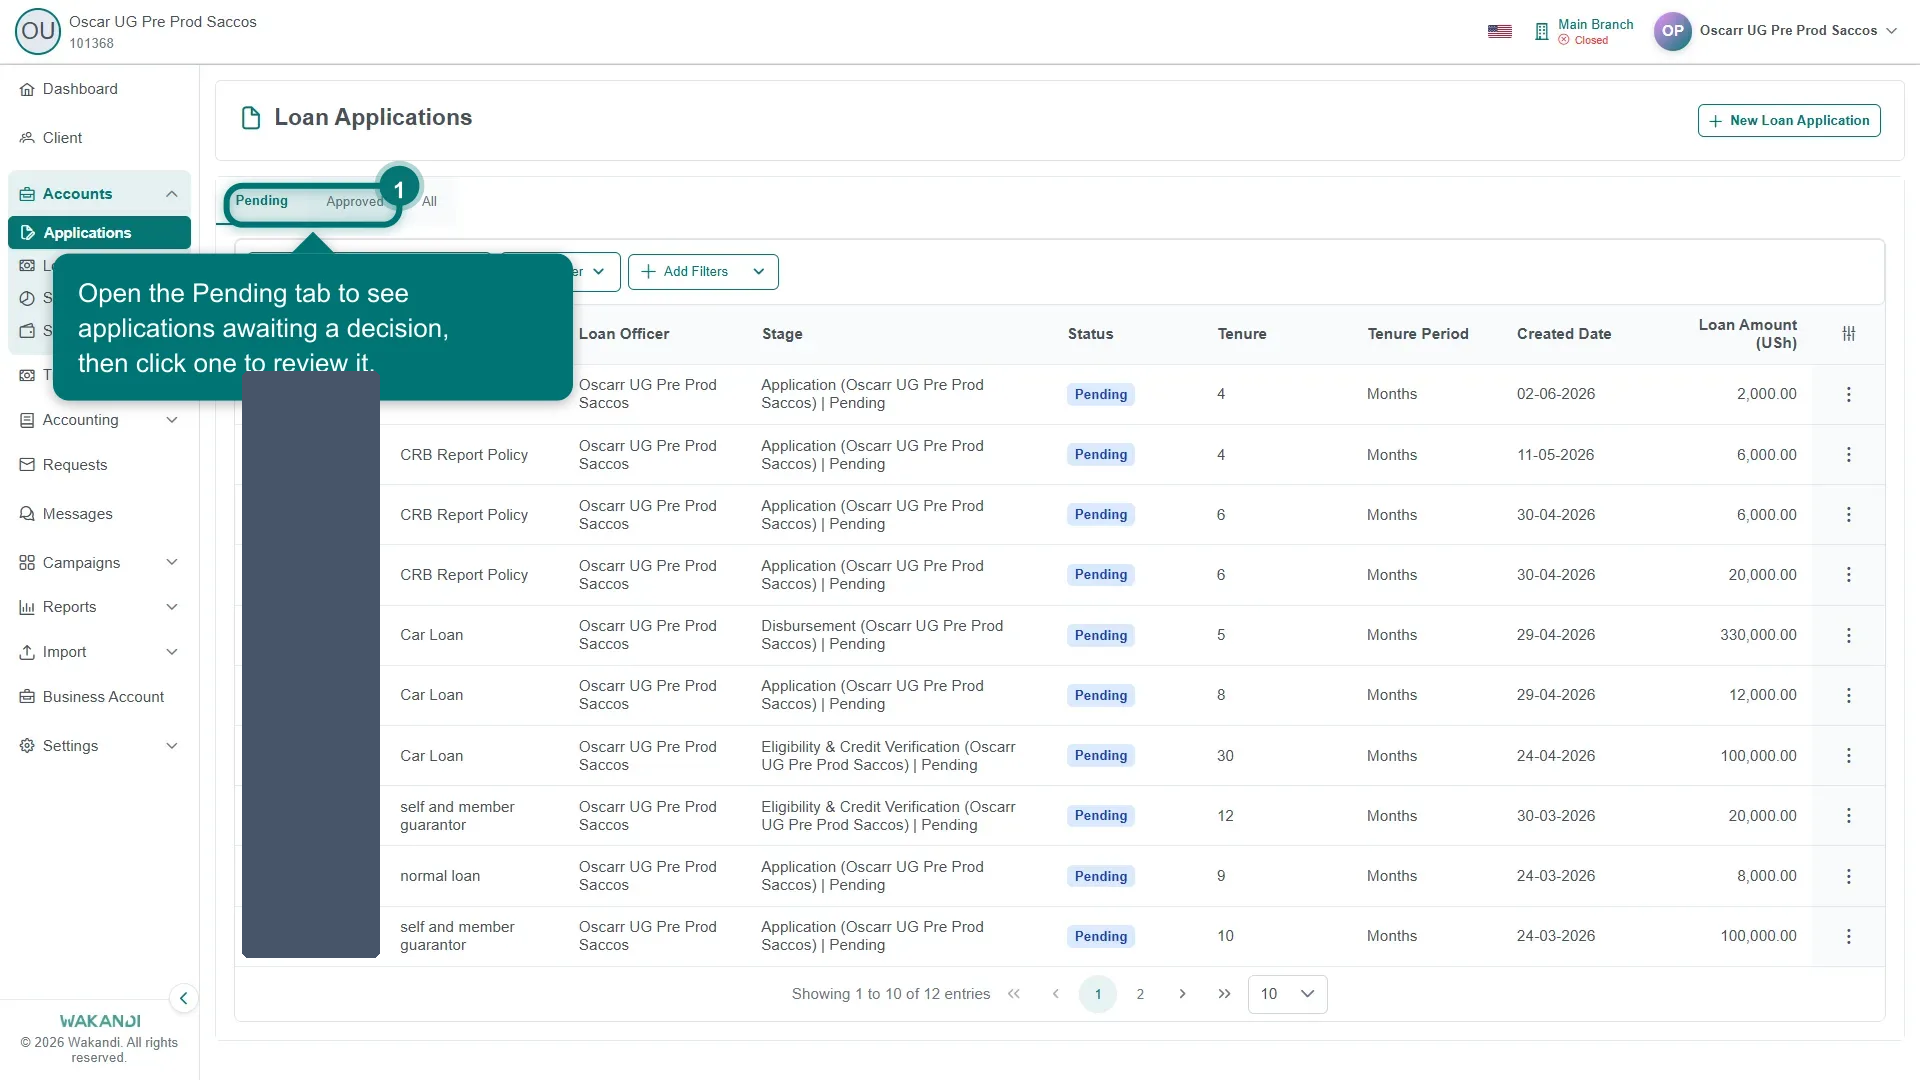
Task: Open row actions for 11-05-2026 application
Action: pyautogui.click(x=1849, y=455)
